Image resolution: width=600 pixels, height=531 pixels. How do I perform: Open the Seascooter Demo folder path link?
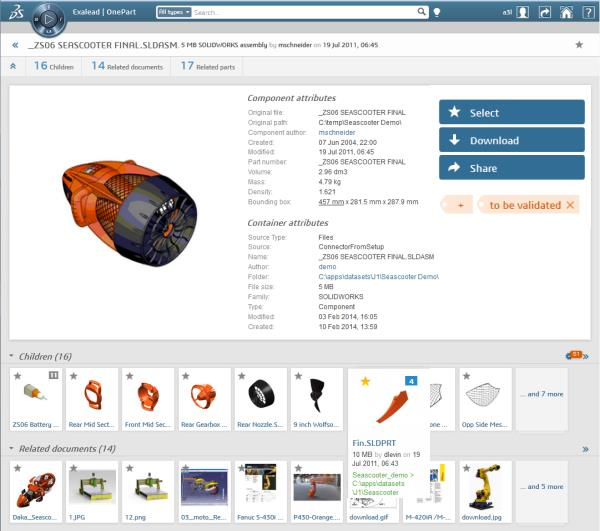pos(378,277)
